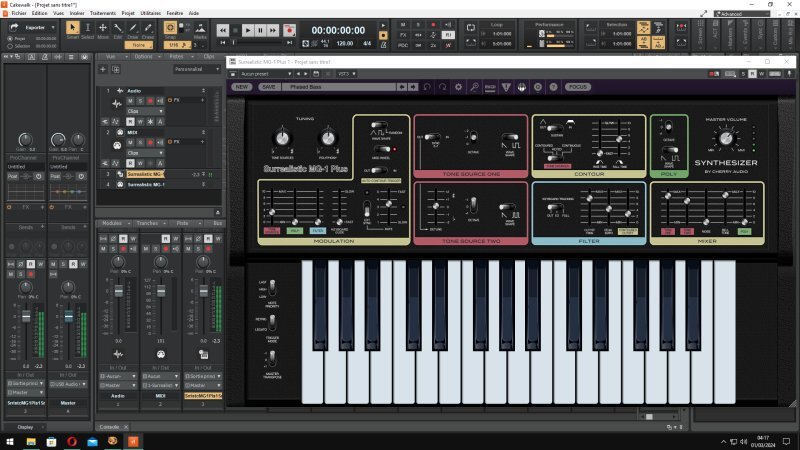Open the Display dropdown at bottom left
The height and width of the screenshot is (450, 800).
click(x=28, y=427)
